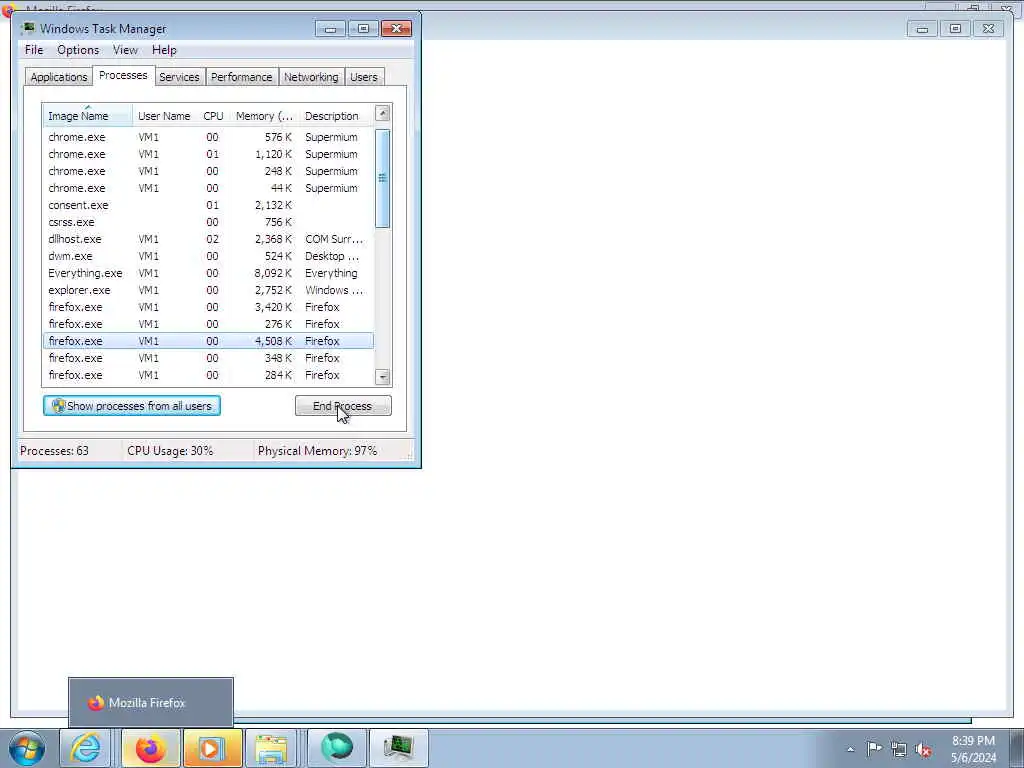Click the network tray icon
The width and height of the screenshot is (1024, 768).
[x=899, y=749]
